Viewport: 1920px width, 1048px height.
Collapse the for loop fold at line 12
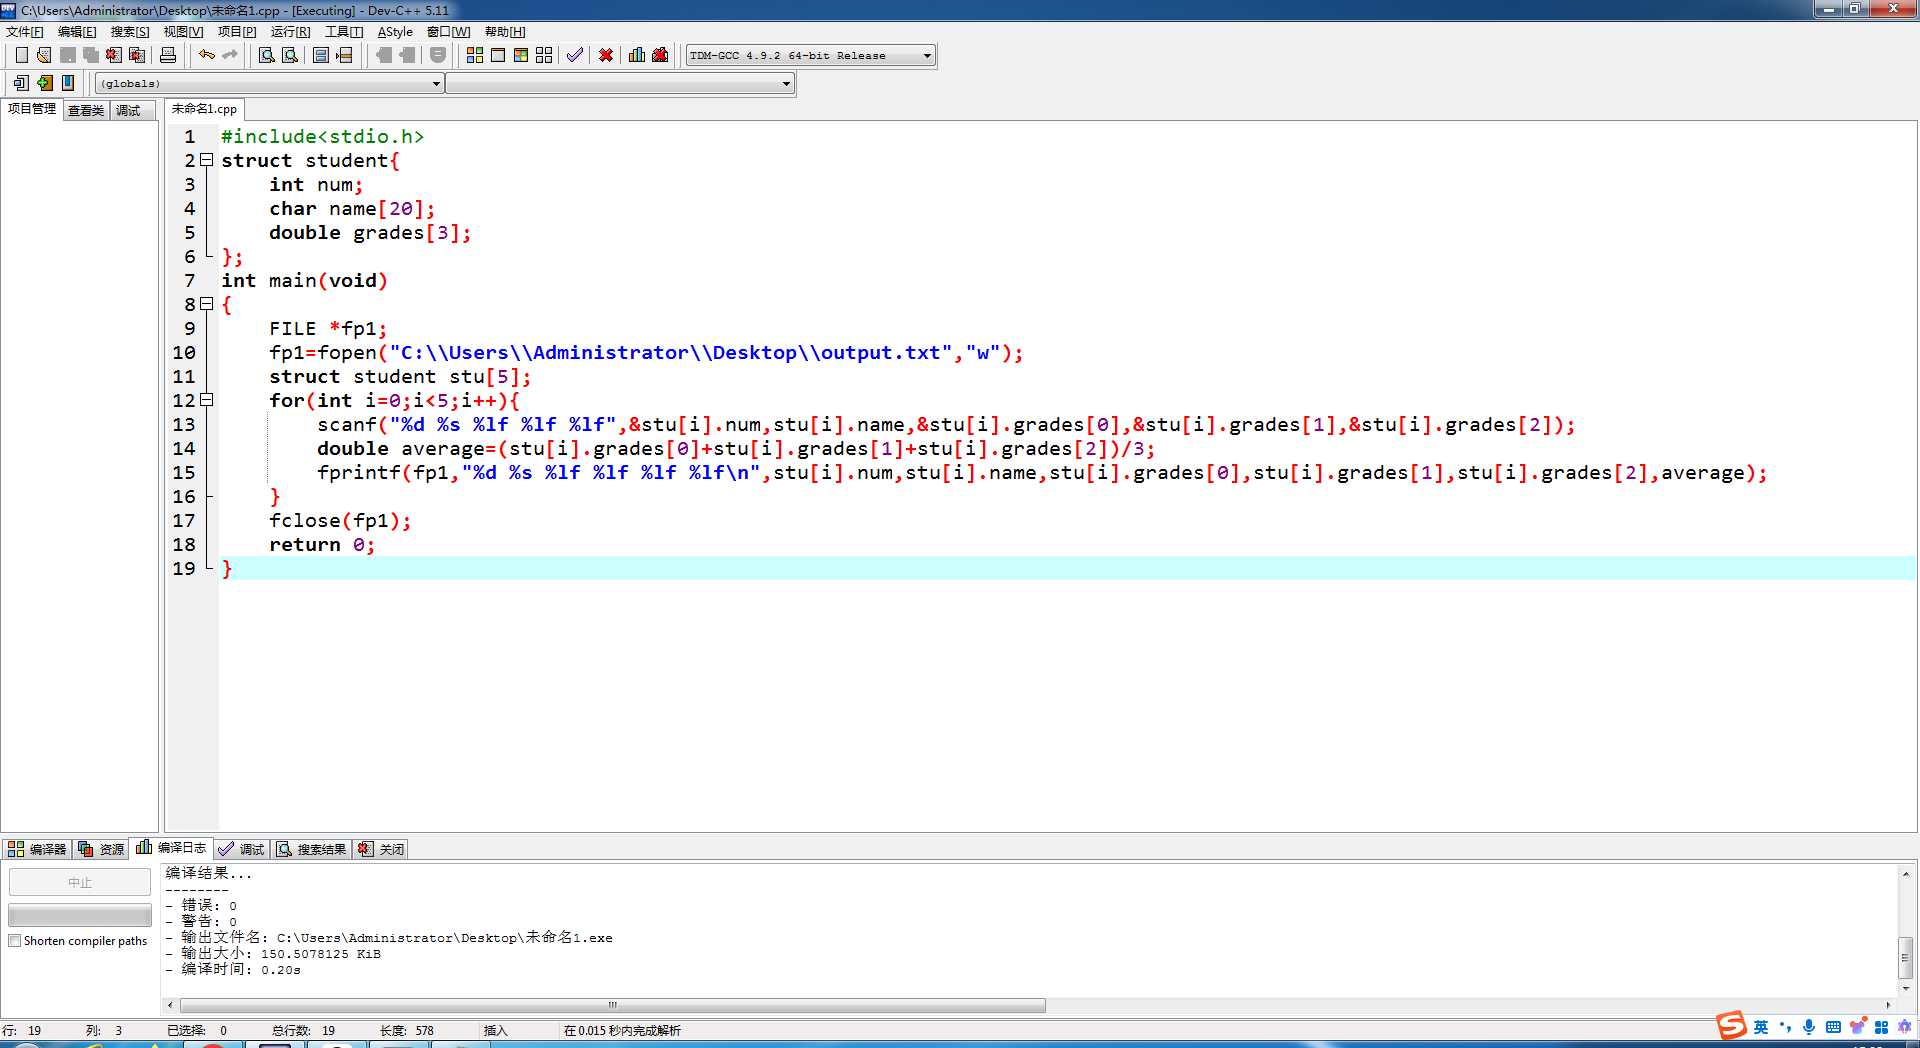[207, 400]
